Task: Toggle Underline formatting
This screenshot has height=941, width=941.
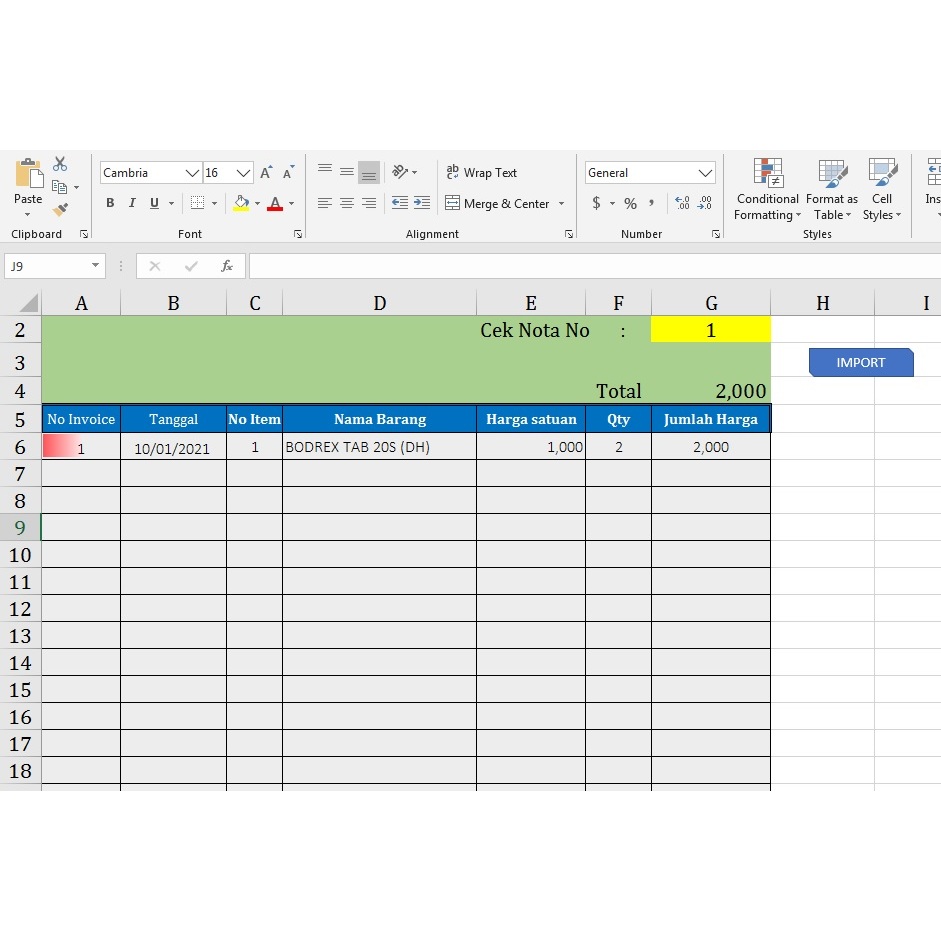Action: pos(154,203)
